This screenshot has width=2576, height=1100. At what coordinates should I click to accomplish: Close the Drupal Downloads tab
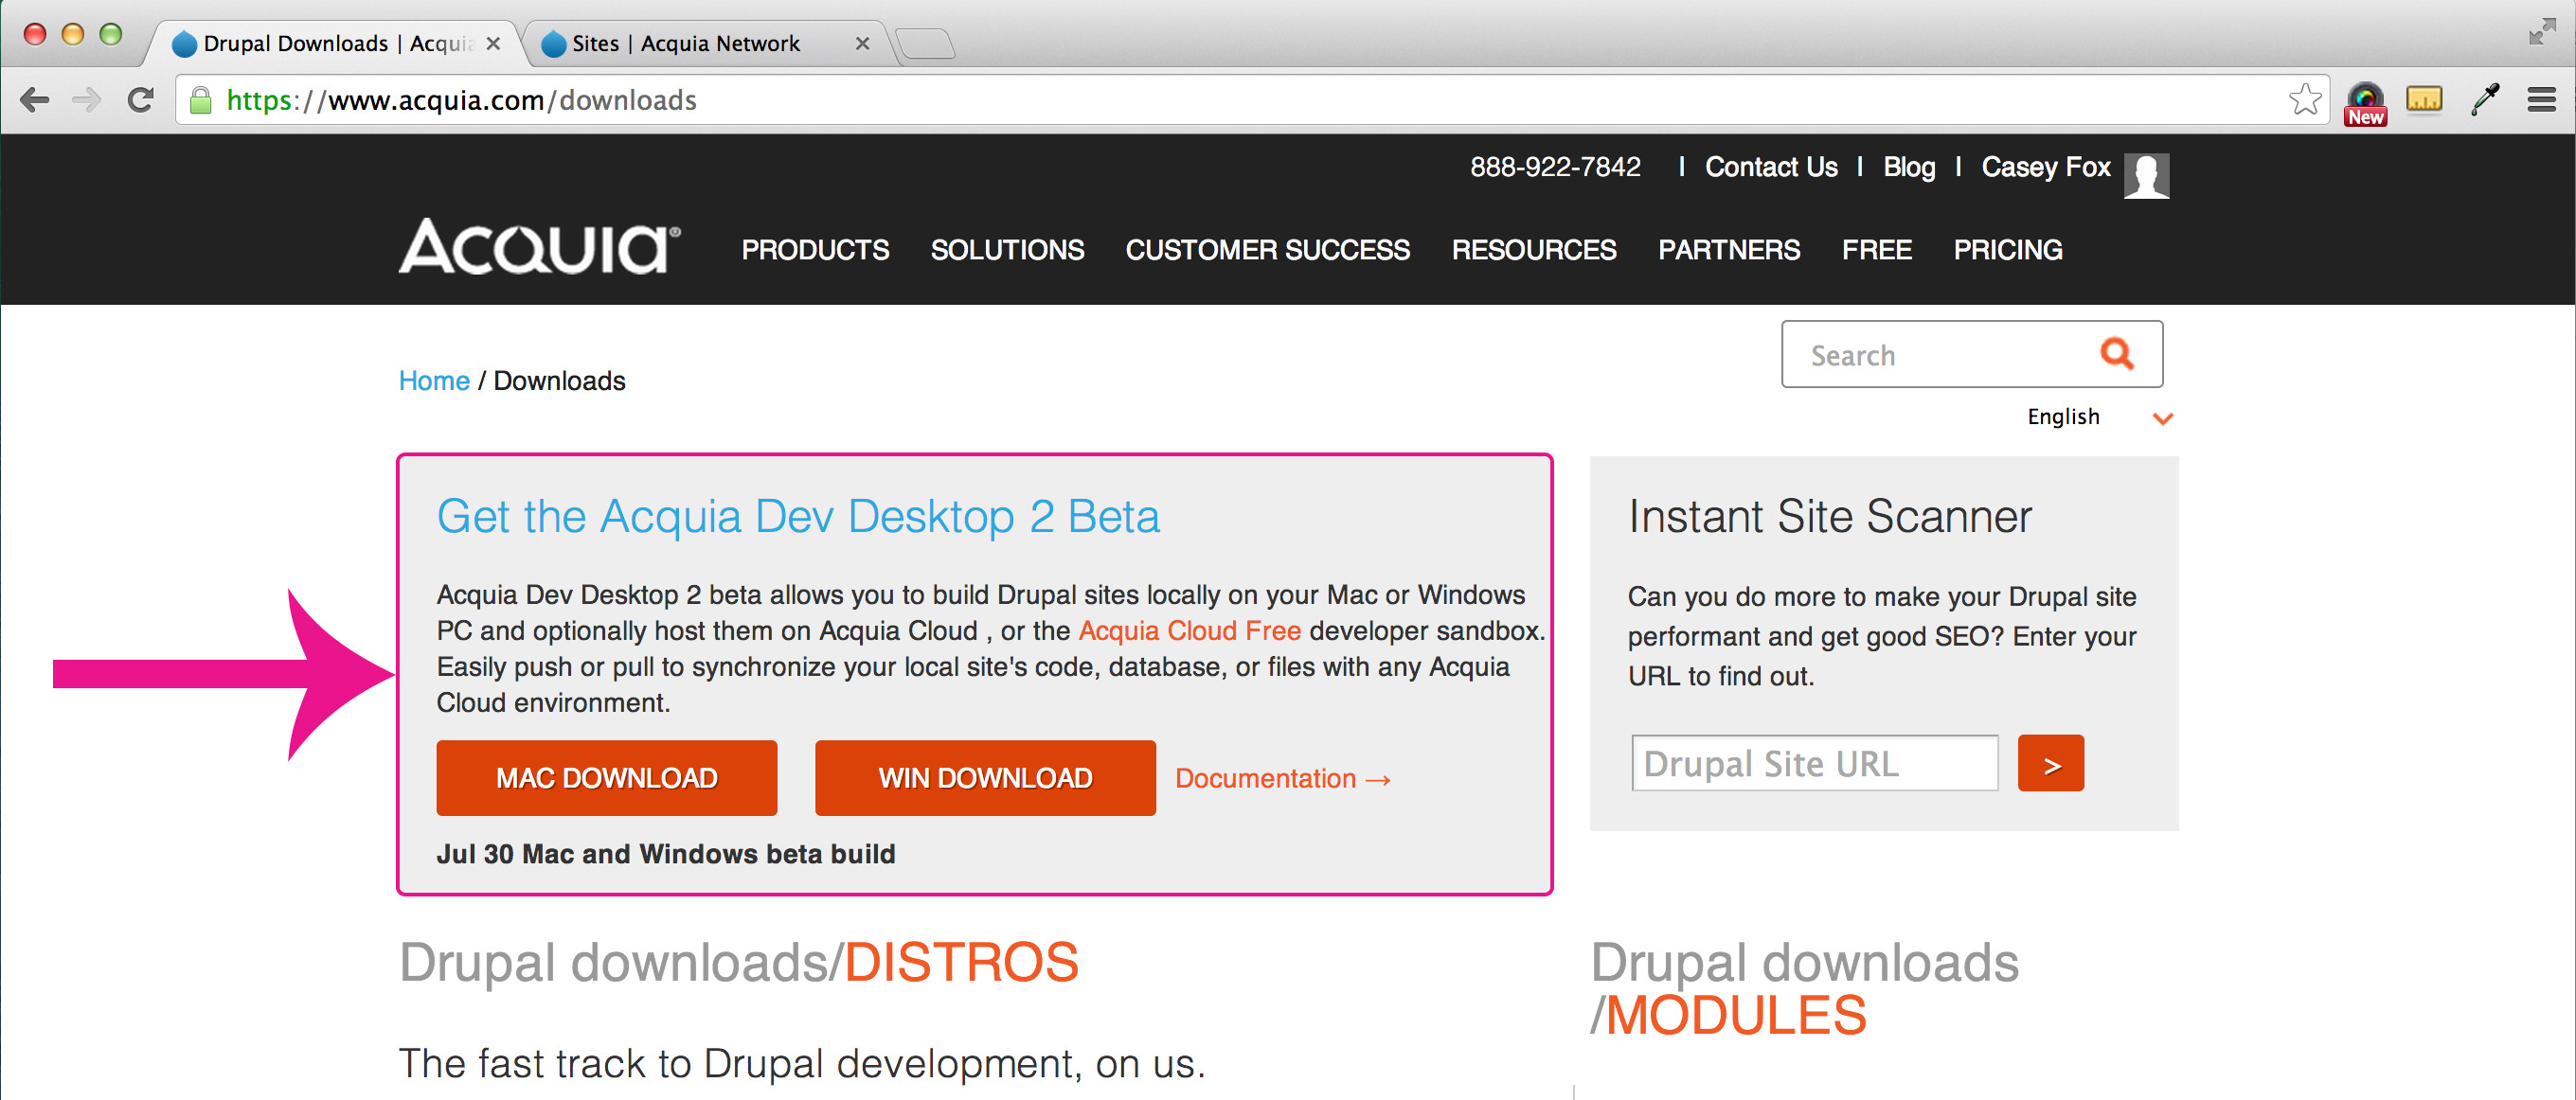[493, 44]
